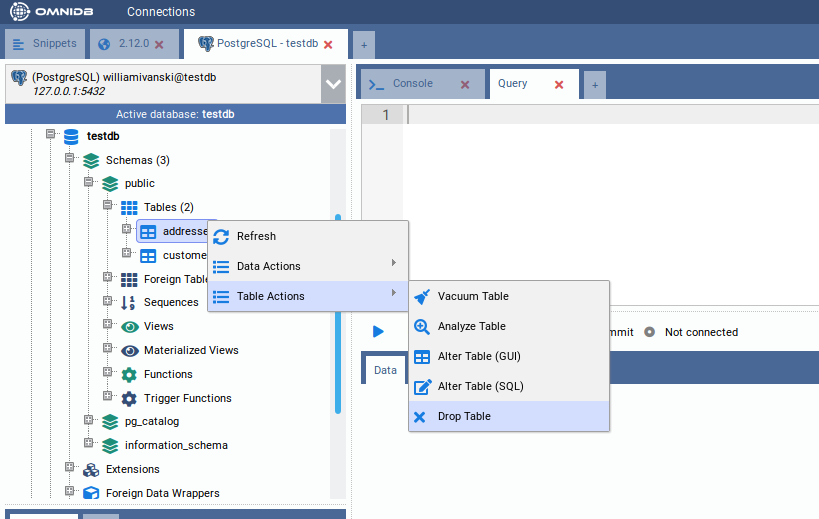819x519 pixels.
Task: Collapse the public schema node
Action: (x=88, y=182)
